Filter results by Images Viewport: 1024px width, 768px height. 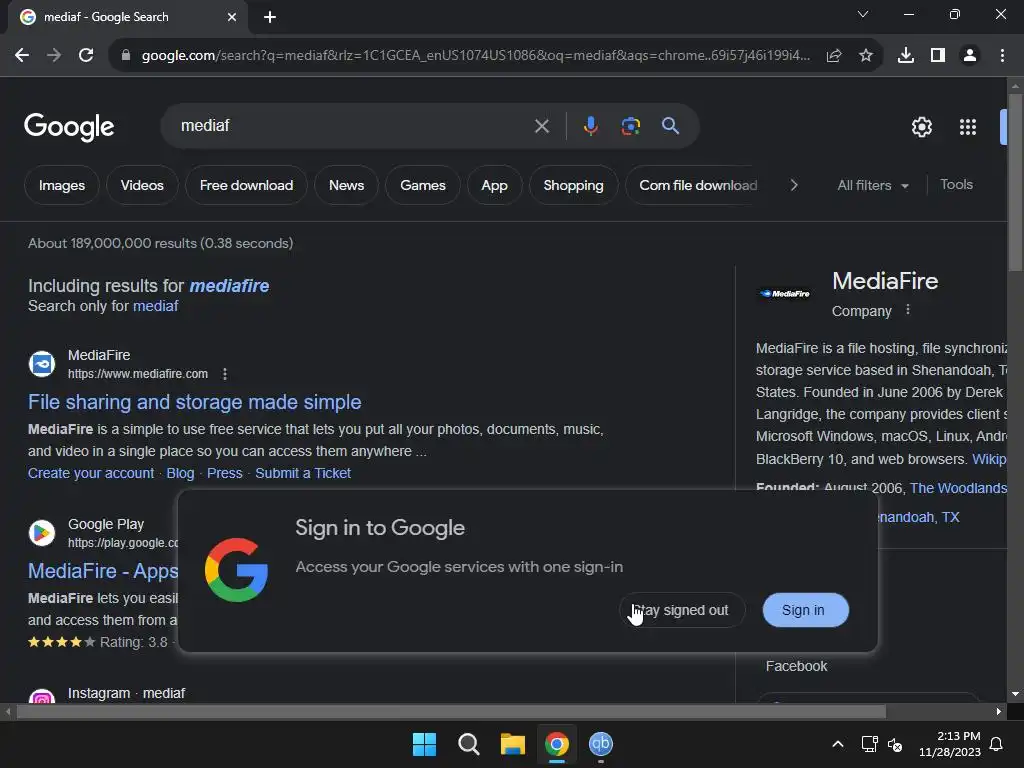tap(62, 185)
